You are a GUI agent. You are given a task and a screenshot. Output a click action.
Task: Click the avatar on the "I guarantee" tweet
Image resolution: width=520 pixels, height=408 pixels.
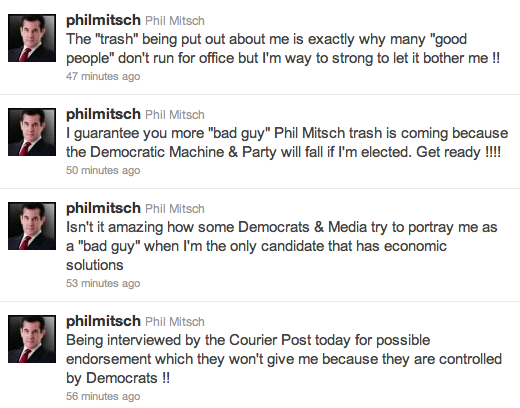pos(32,132)
